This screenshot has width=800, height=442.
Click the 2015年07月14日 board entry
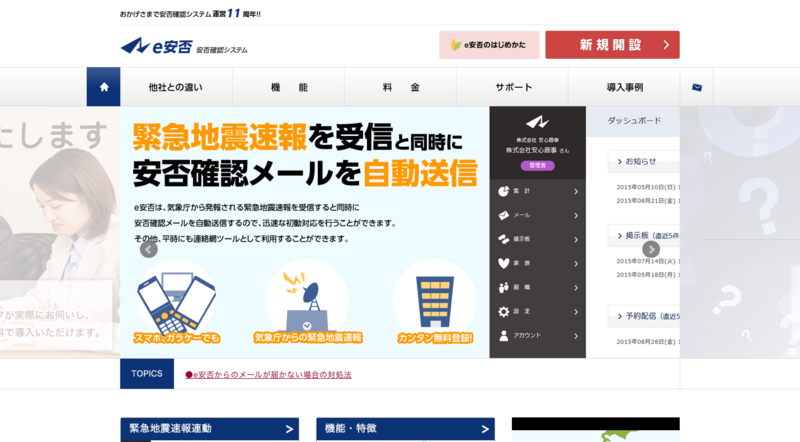pyautogui.click(x=648, y=261)
